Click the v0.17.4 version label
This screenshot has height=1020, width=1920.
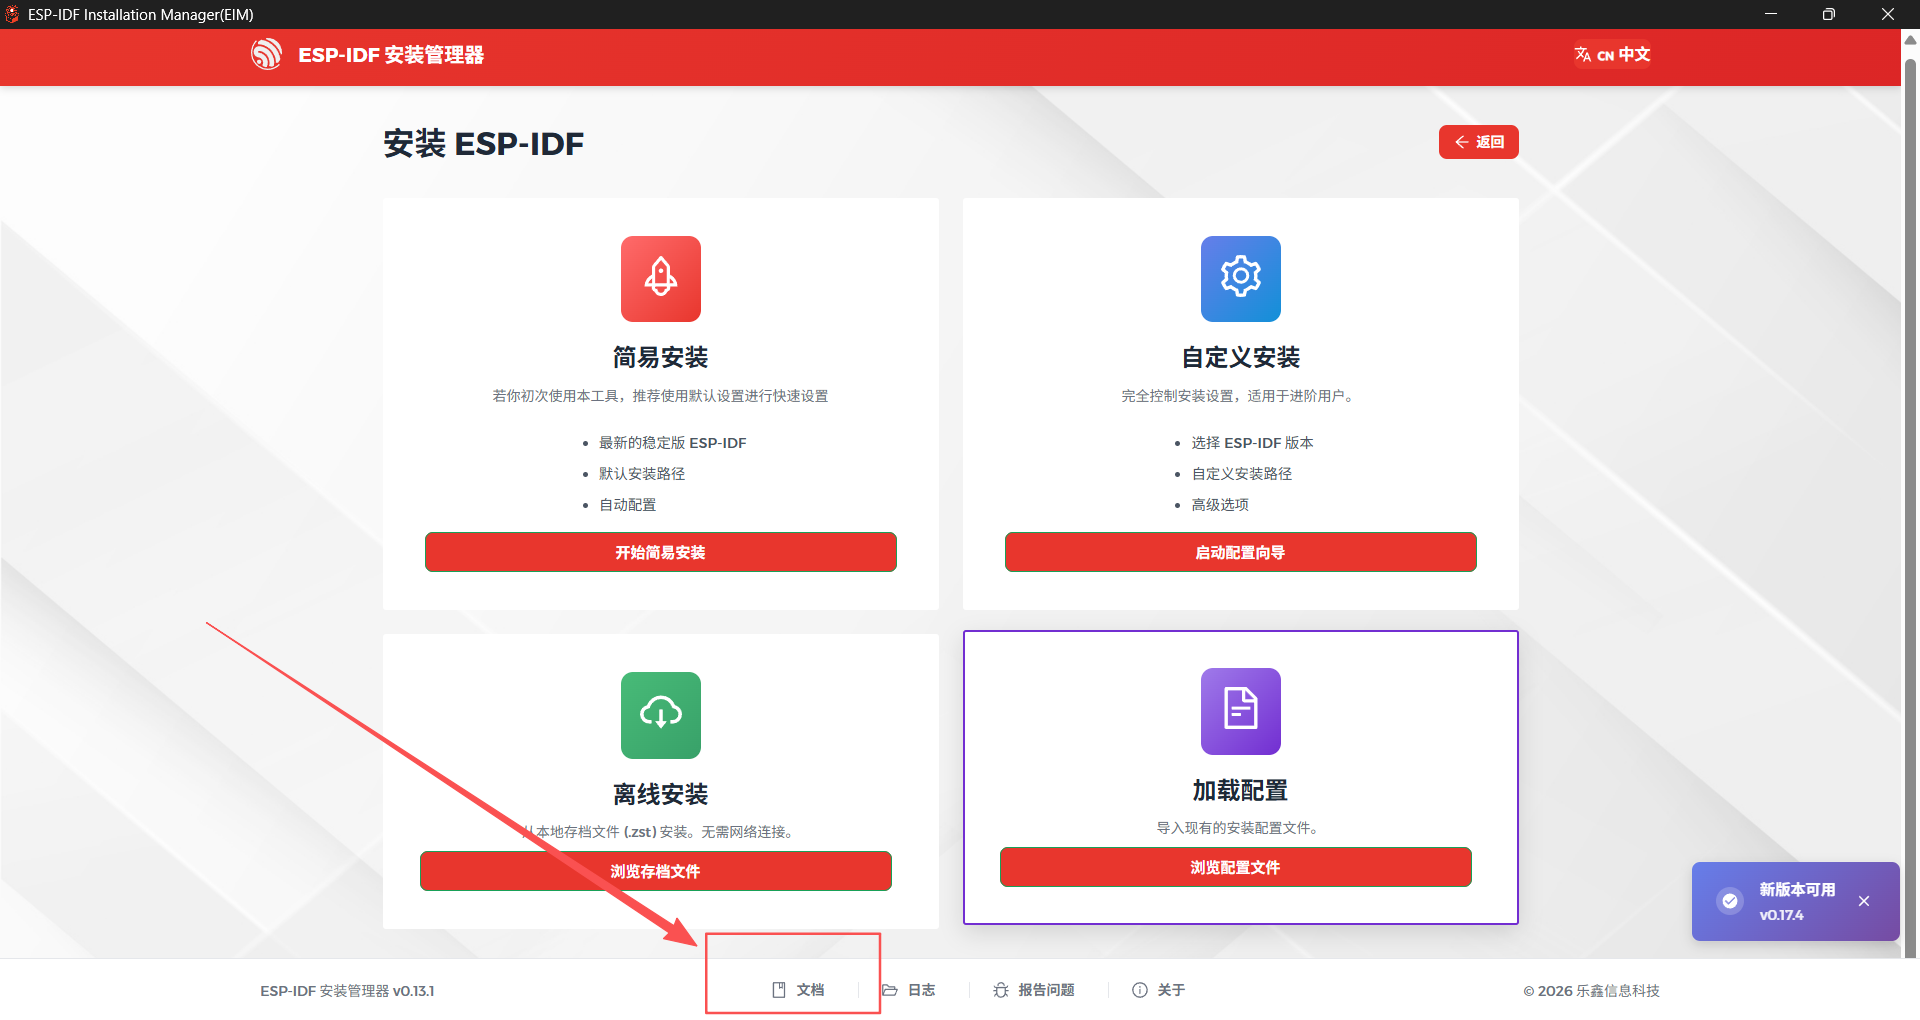pyautogui.click(x=1781, y=915)
